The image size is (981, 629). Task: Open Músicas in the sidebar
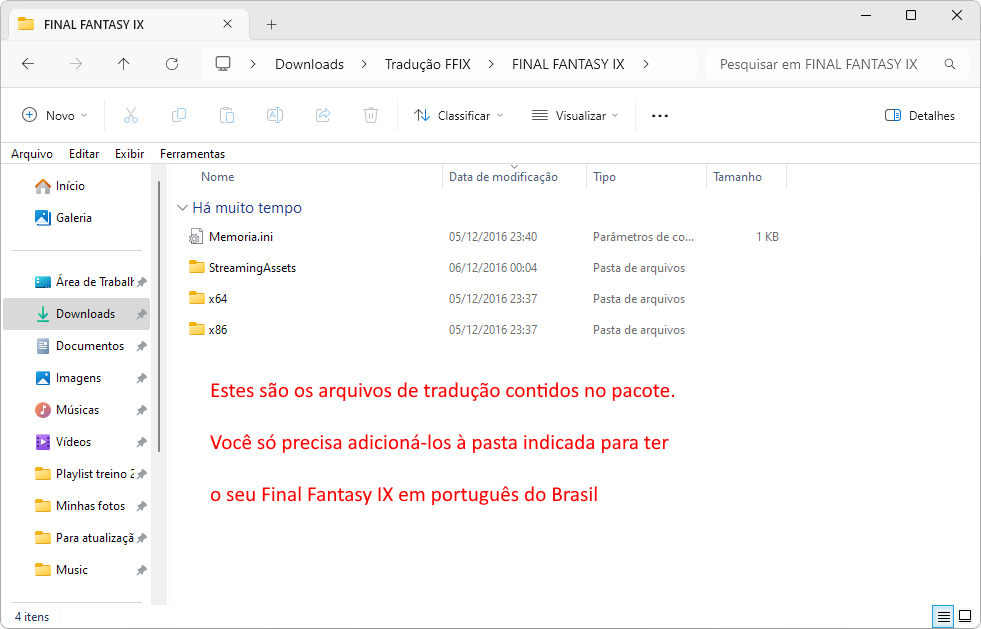coord(68,410)
